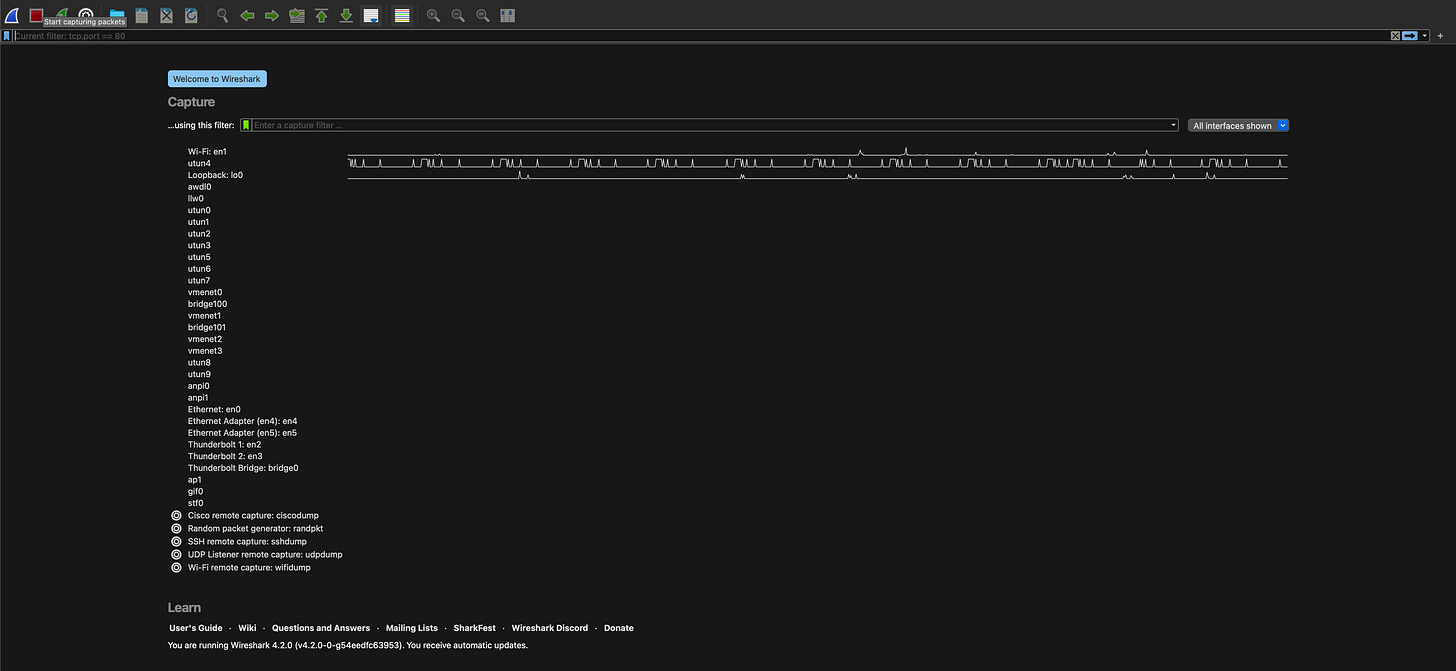Select Thunderbolt 1: en2 interface

[224, 444]
